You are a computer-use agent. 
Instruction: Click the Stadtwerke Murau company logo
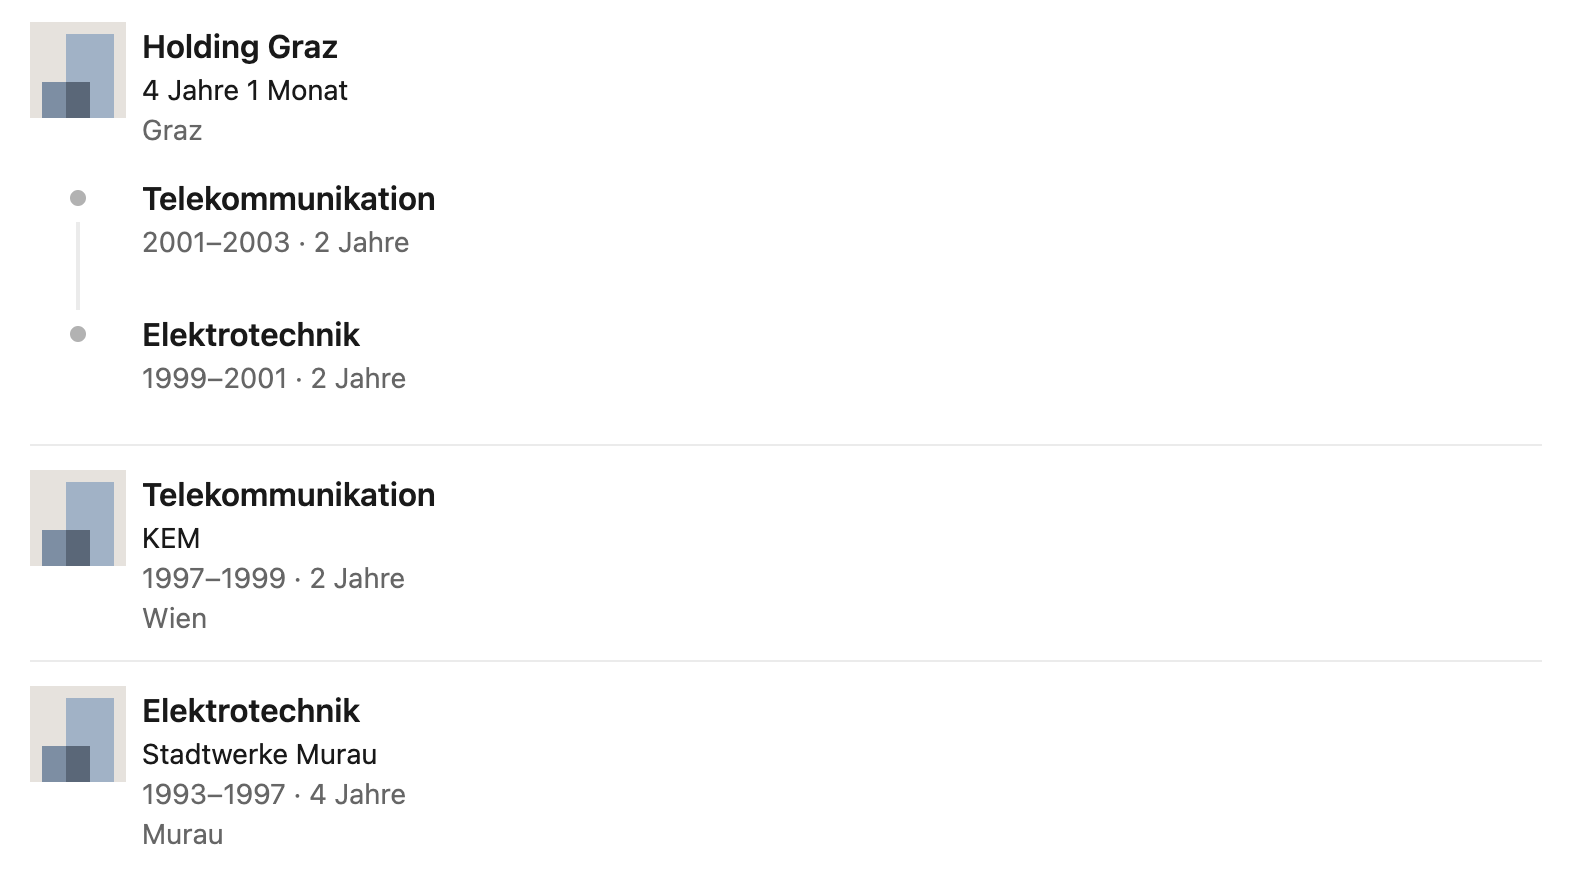point(78,734)
